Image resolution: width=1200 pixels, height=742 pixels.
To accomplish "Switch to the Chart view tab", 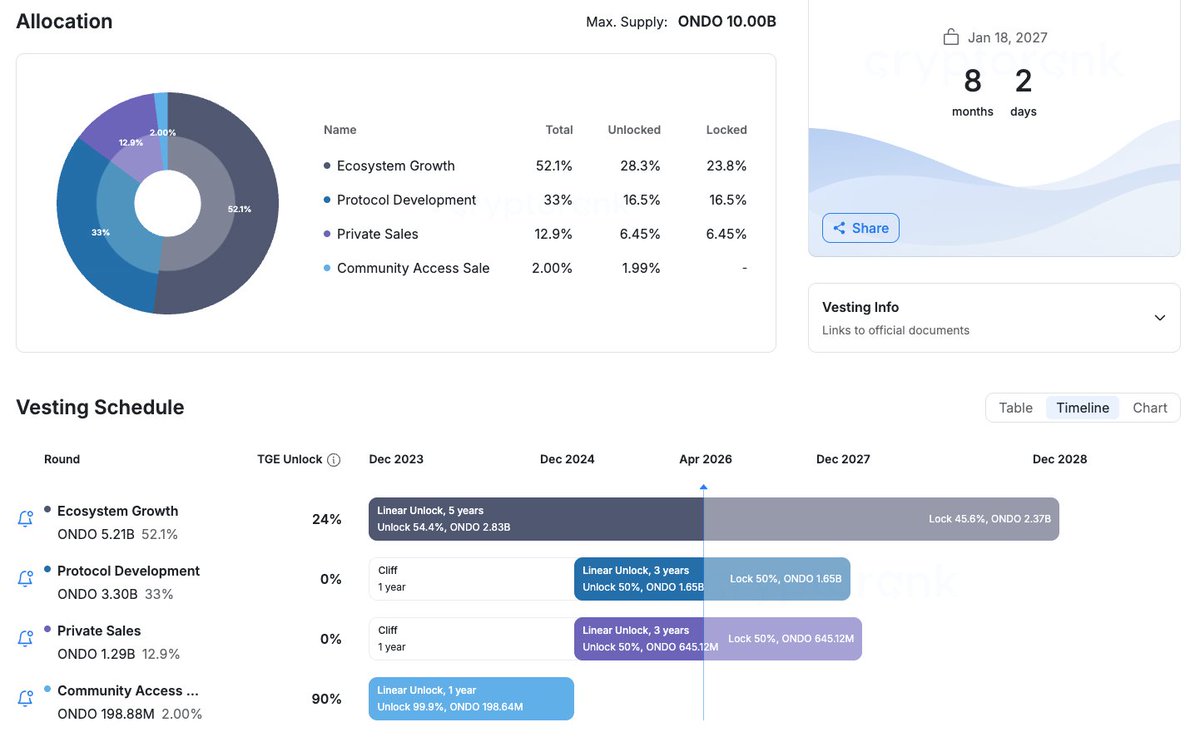I will pyautogui.click(x=1150, y=408).
